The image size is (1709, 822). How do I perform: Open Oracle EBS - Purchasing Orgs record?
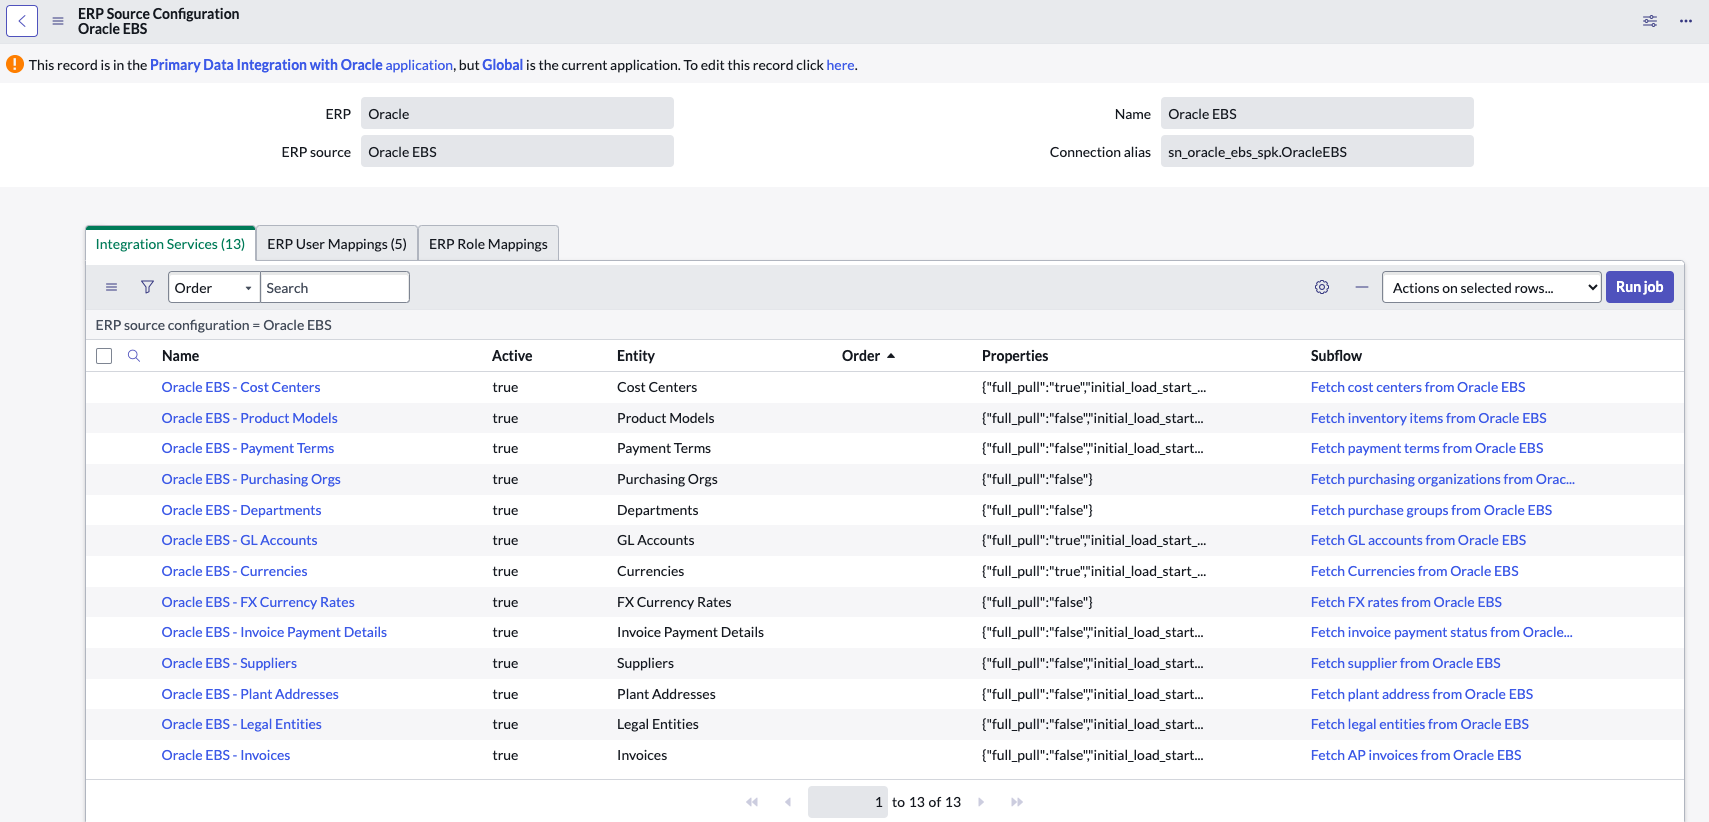coord(251,479)
